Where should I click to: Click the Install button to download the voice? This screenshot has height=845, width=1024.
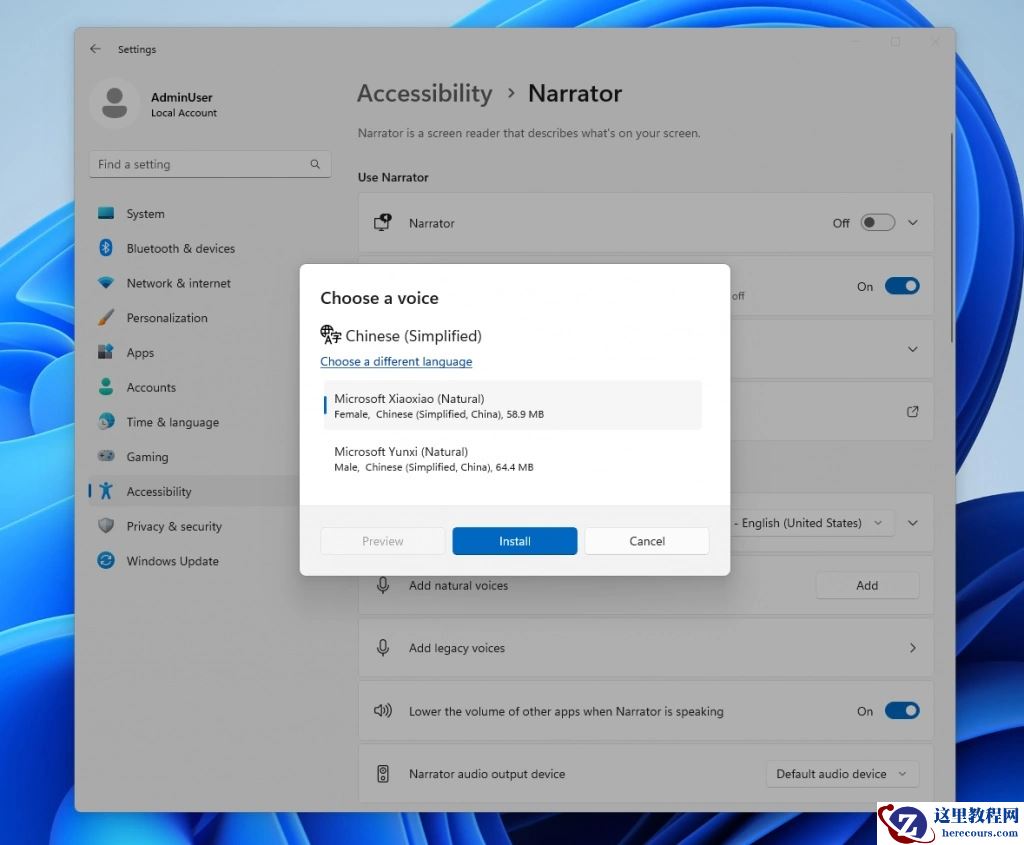(x=514, y=540)
